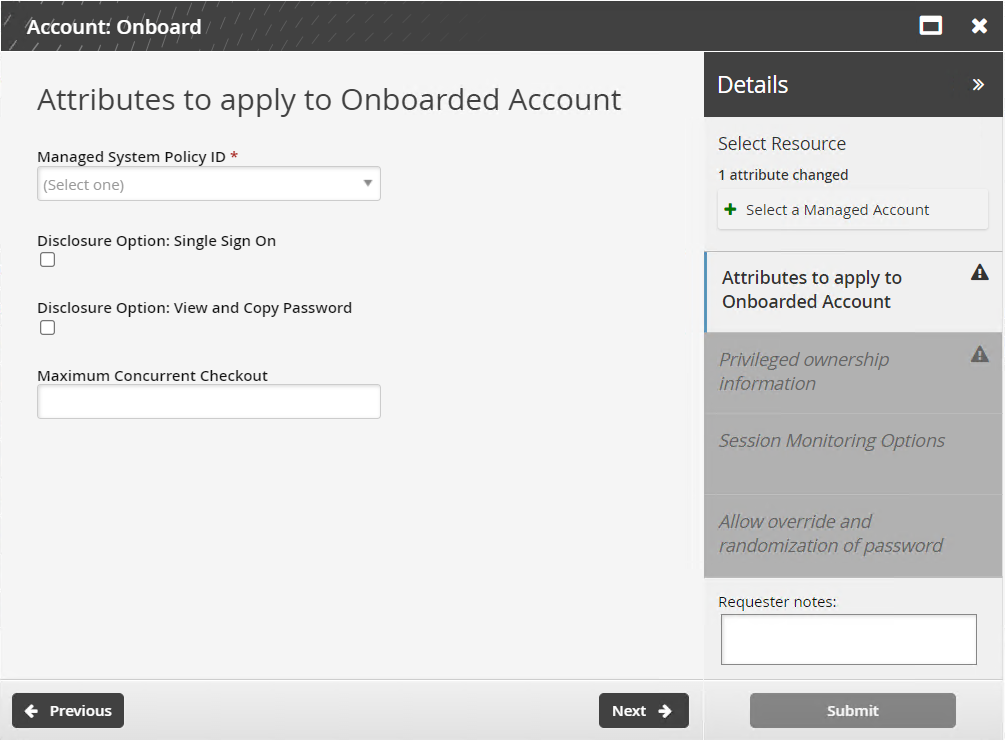1005x740 pixels.
Task: Click the maximize window icon in header
Action: 931,26
